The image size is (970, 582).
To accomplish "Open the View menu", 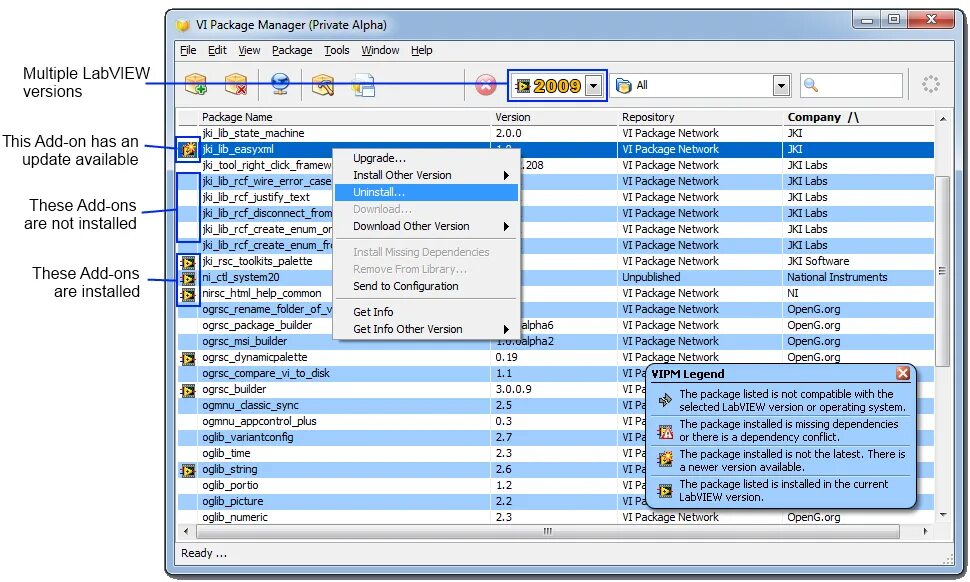I will coord(249,50).
